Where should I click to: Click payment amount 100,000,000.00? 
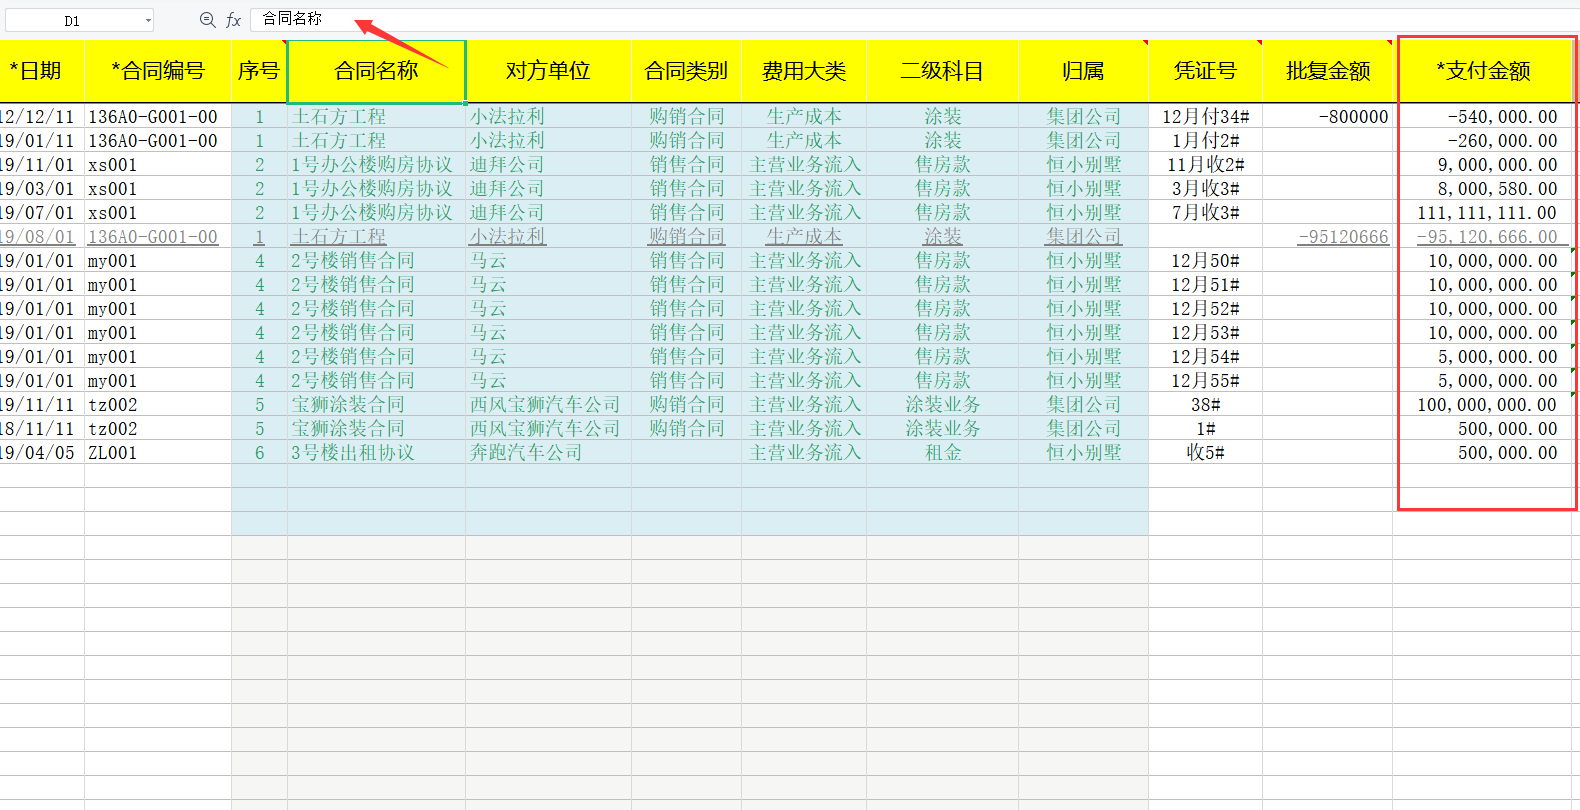click(1484, 405)
